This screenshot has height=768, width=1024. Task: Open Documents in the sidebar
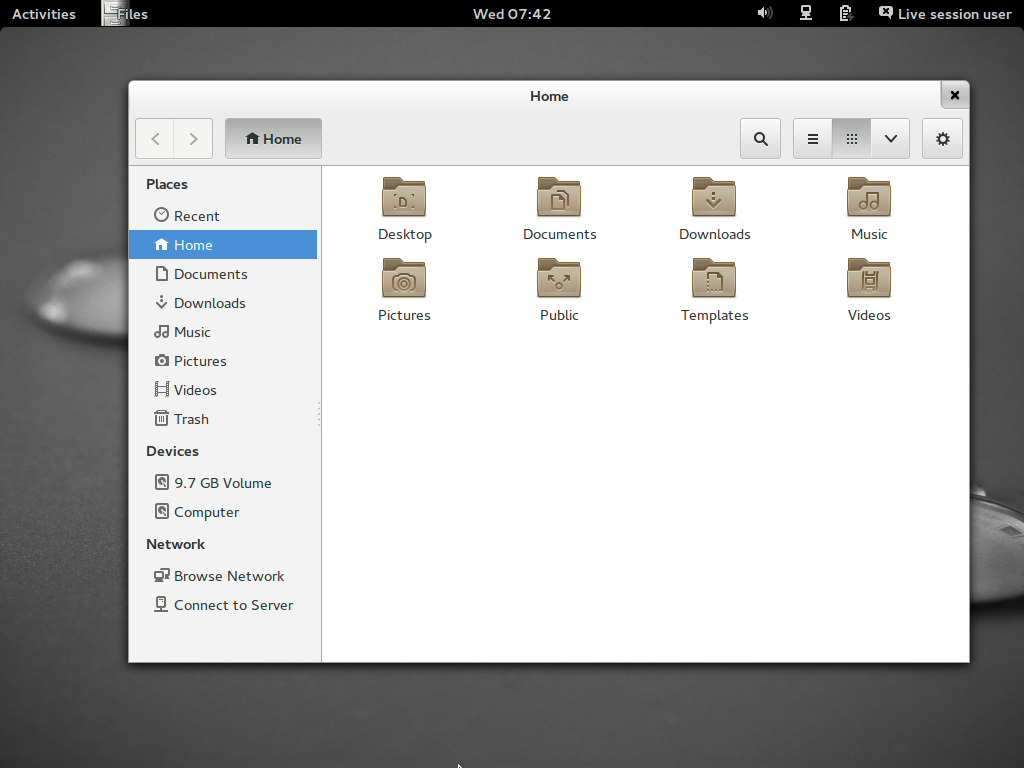point(223,274)
